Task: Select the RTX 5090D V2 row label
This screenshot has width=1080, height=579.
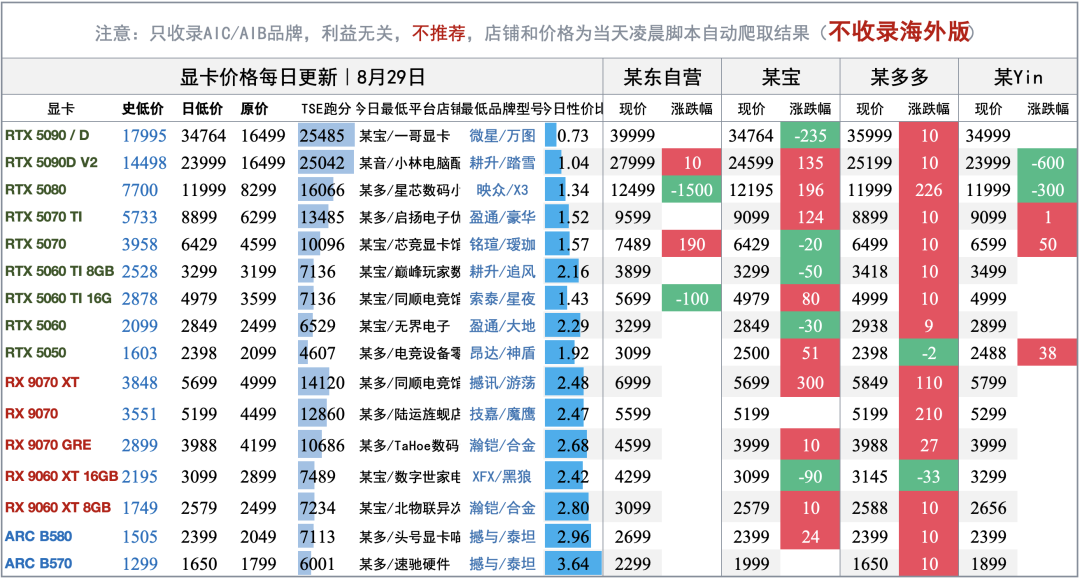Action: [51, 162]
